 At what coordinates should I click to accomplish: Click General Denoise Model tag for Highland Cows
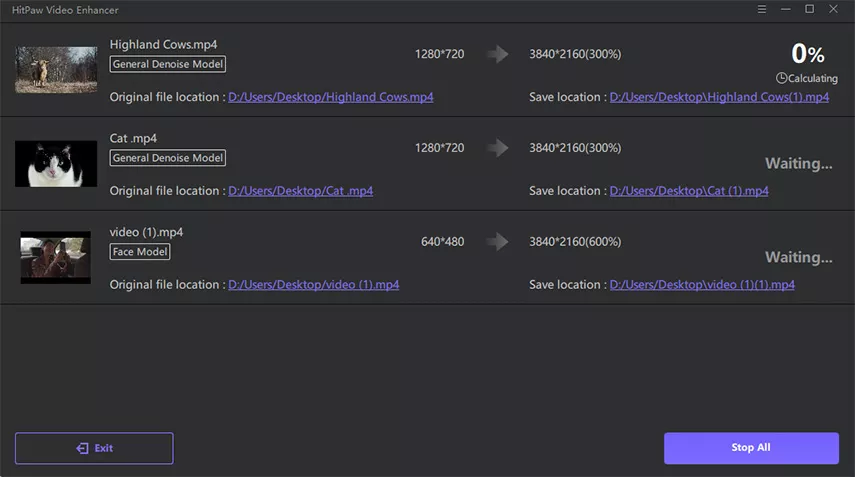click(x=168, y=64)
